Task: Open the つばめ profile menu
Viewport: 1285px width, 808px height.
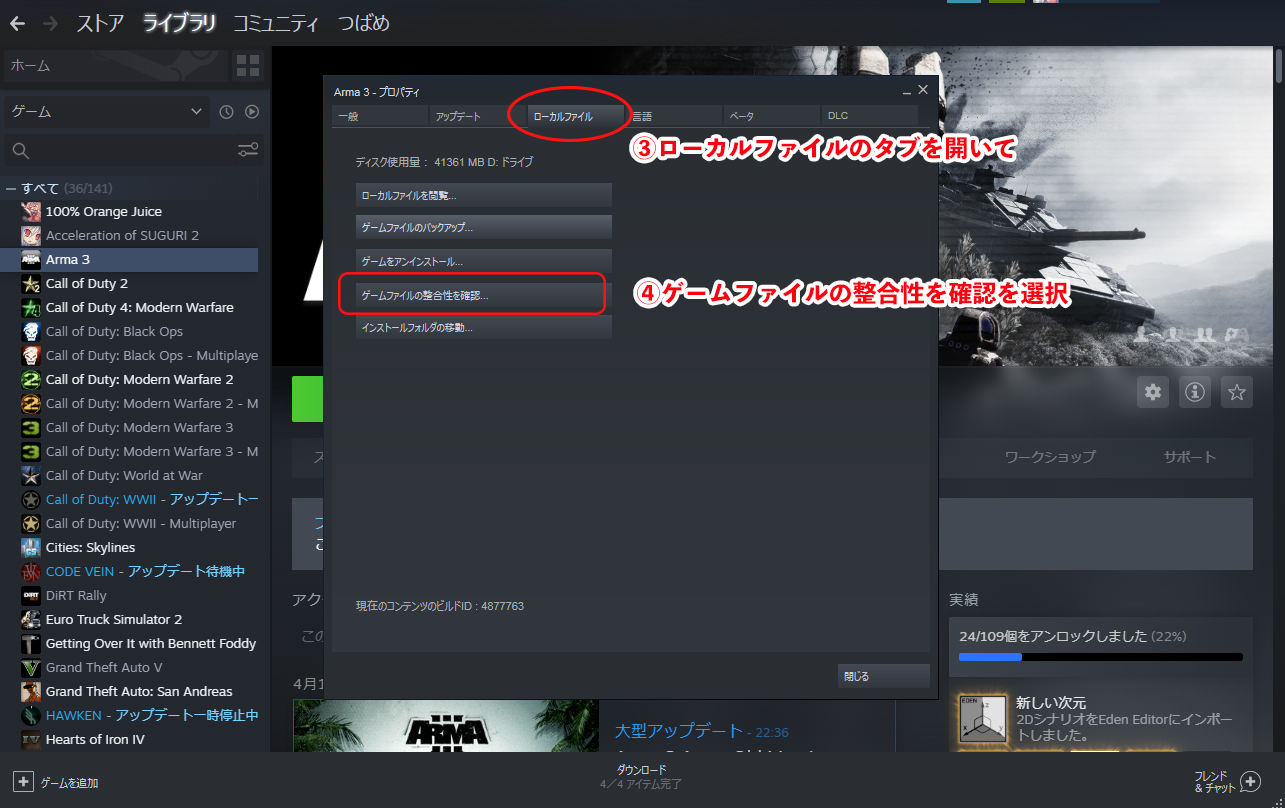Action: point(363,23)
